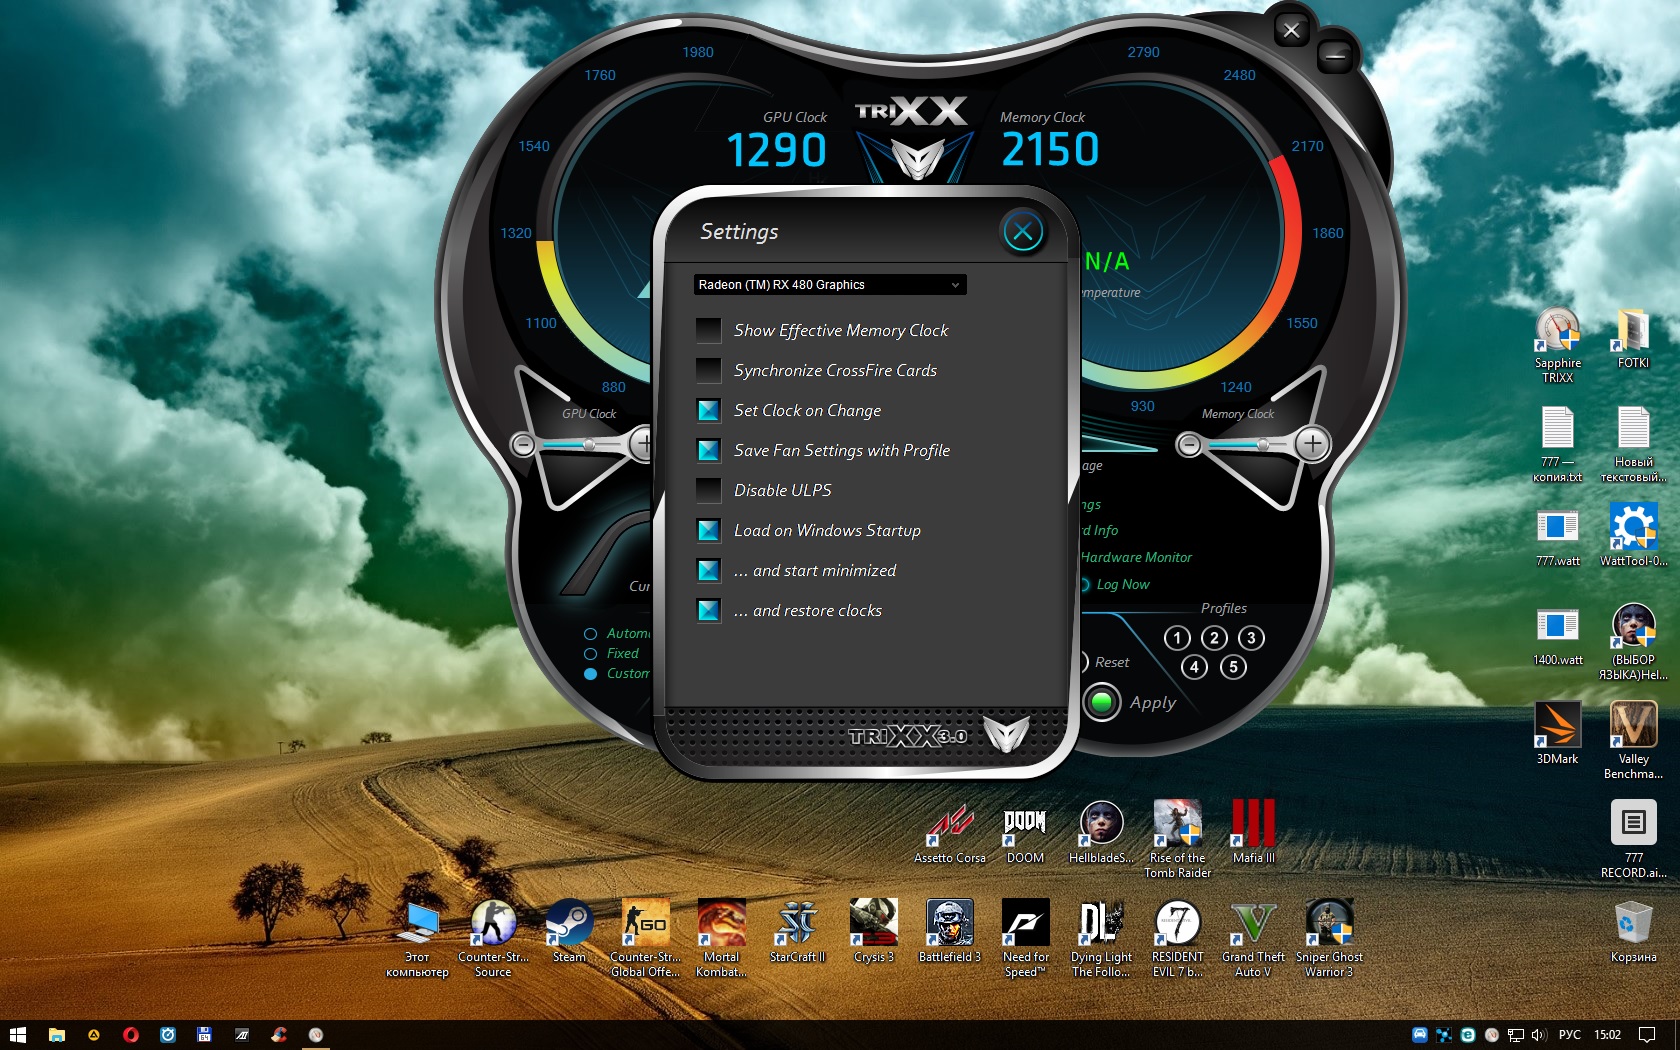This screenshot has height=1050, width=1680.
Task: Open the Need for Speed shortcut
Action: pyautogui.click(x=1025, y=939)
